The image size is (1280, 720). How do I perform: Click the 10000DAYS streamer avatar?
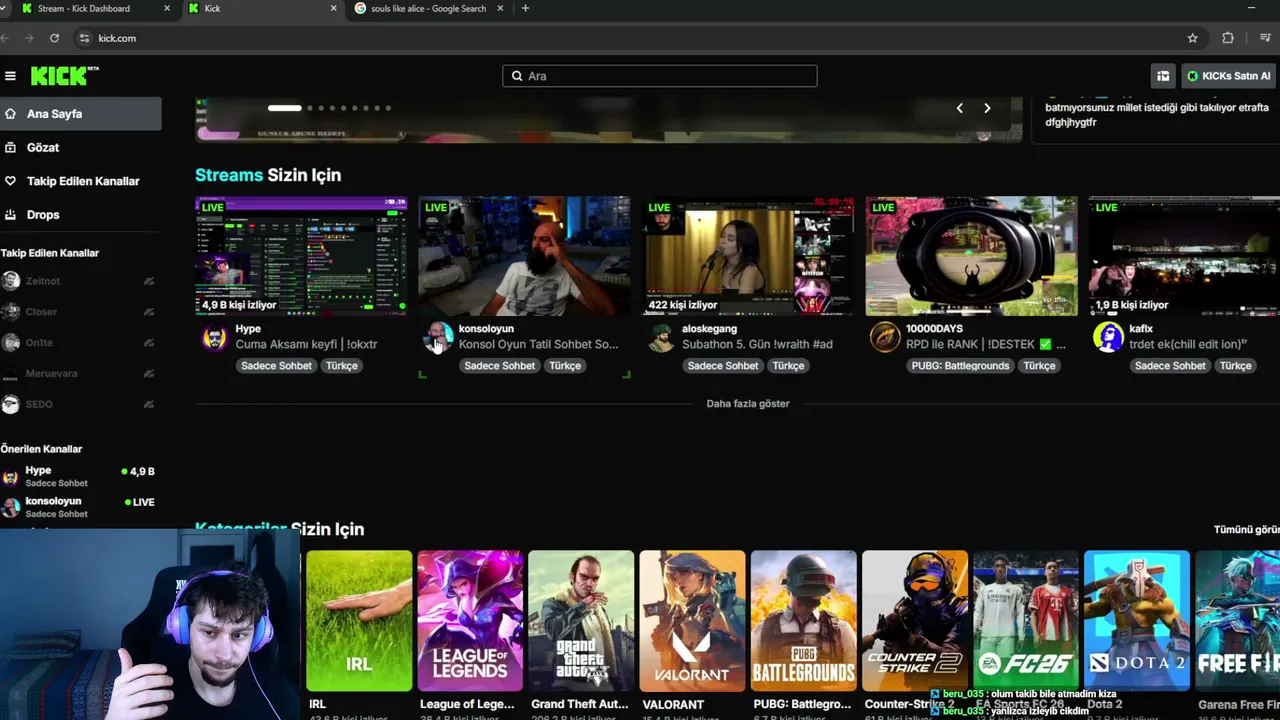[x=885, y=338]
